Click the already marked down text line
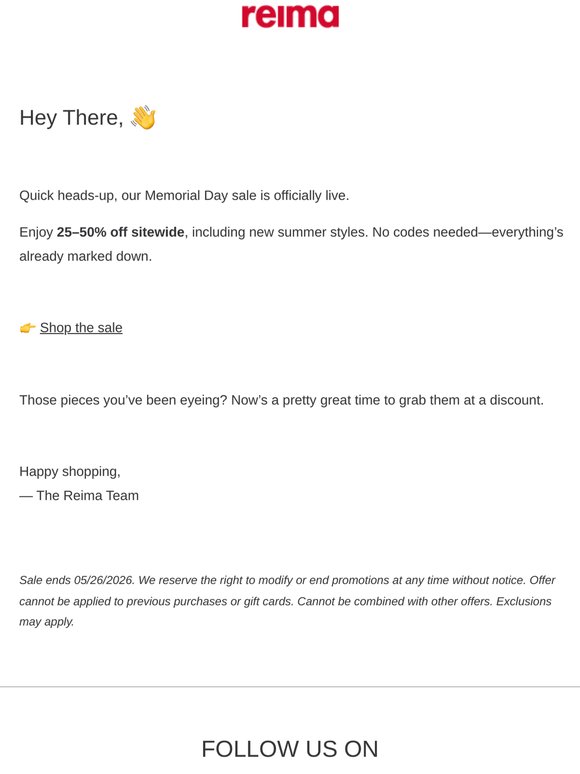Screen dimensions: 580x774 coord(85,256)
